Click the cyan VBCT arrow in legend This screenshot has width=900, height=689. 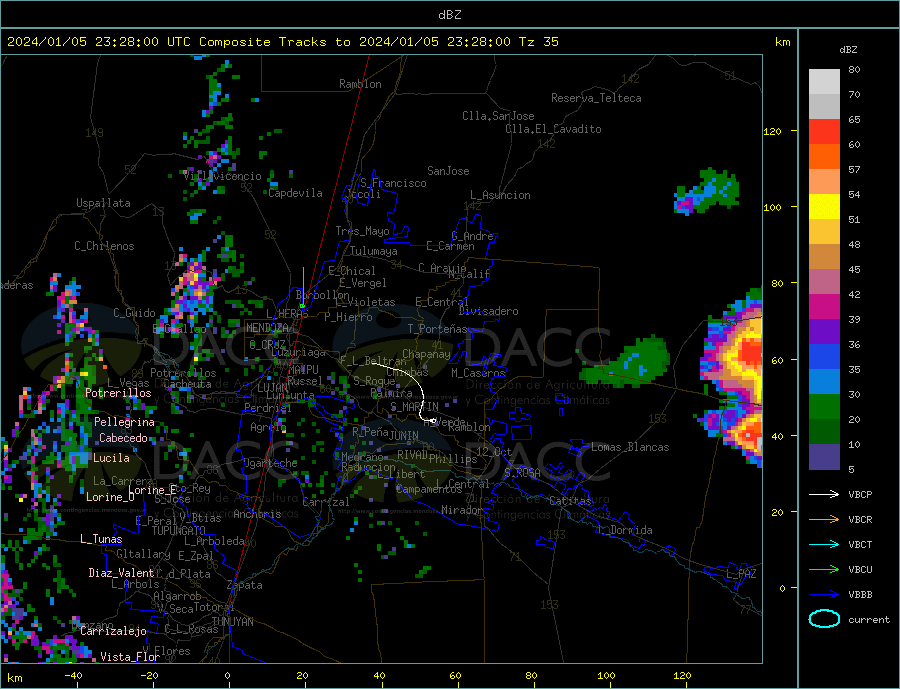[x=824, y=544]
